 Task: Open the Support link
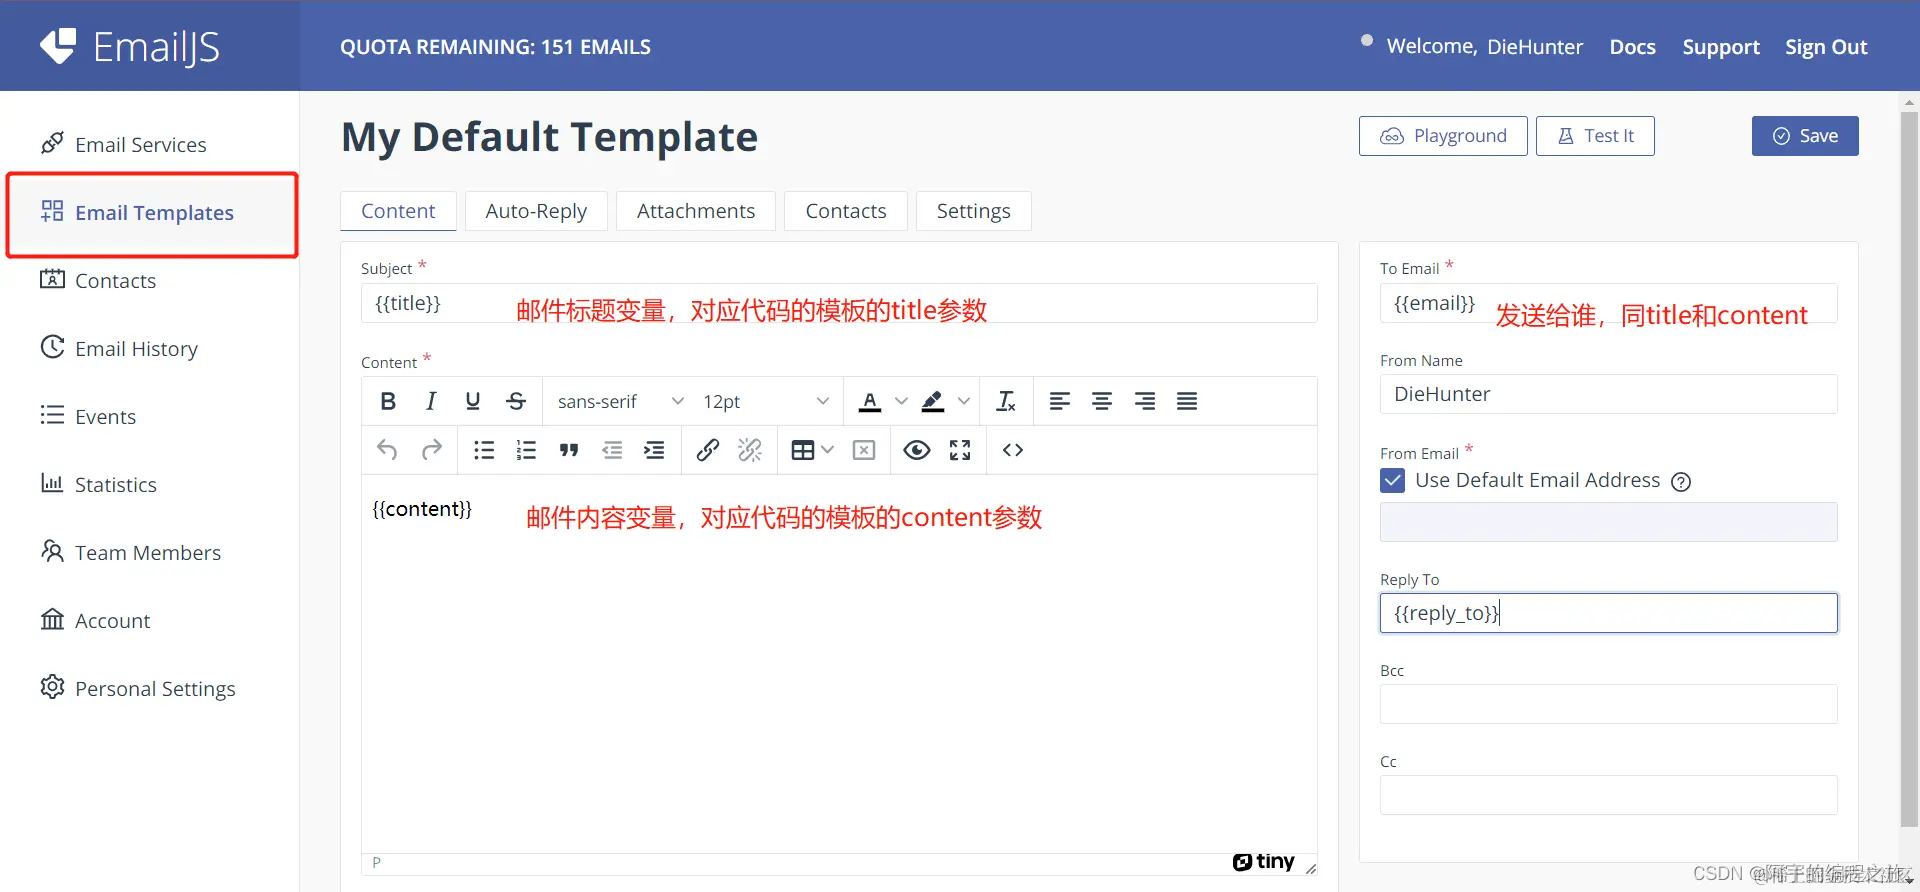[1721, 47]
